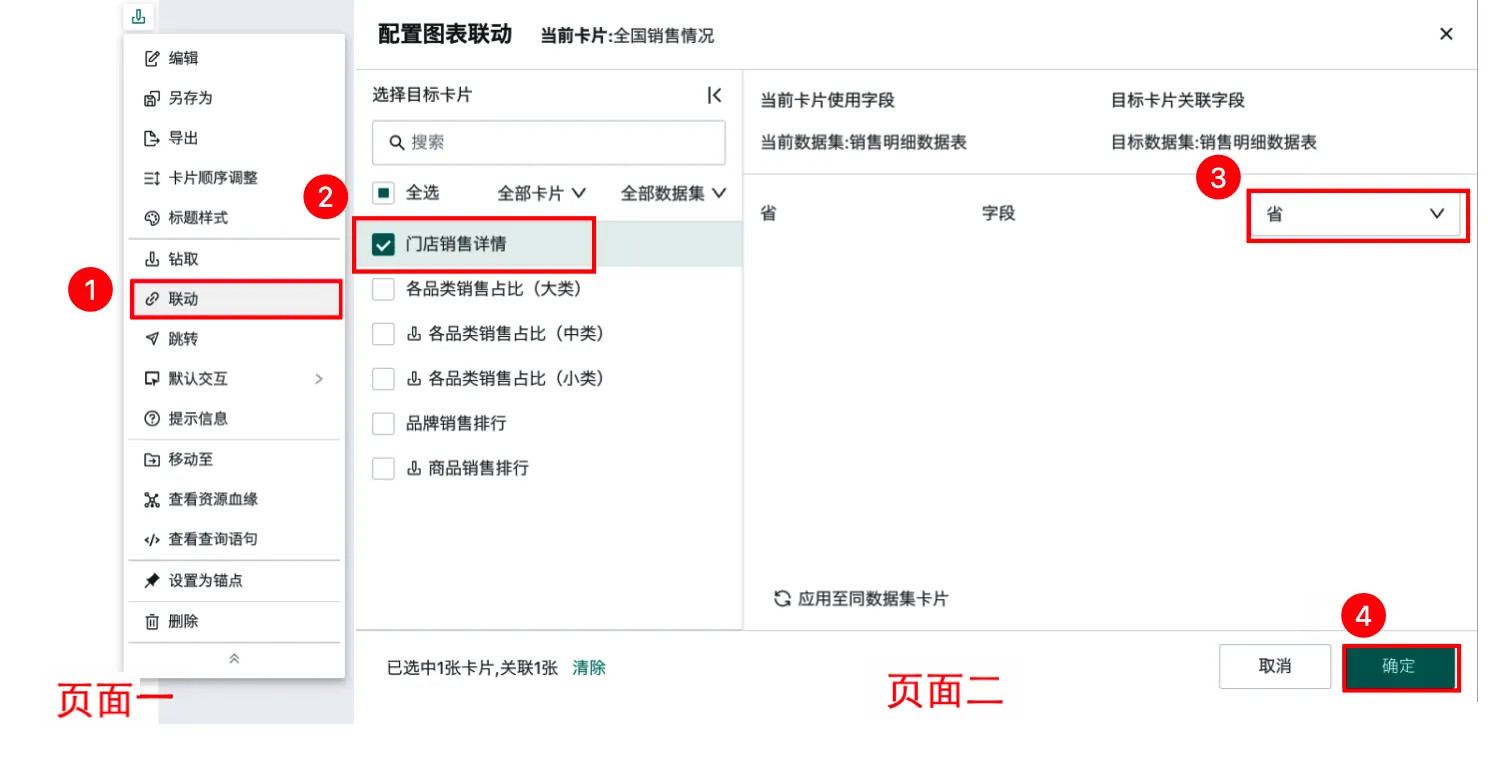Open the 全部数据集 filter dropdown

click(673, 193)
